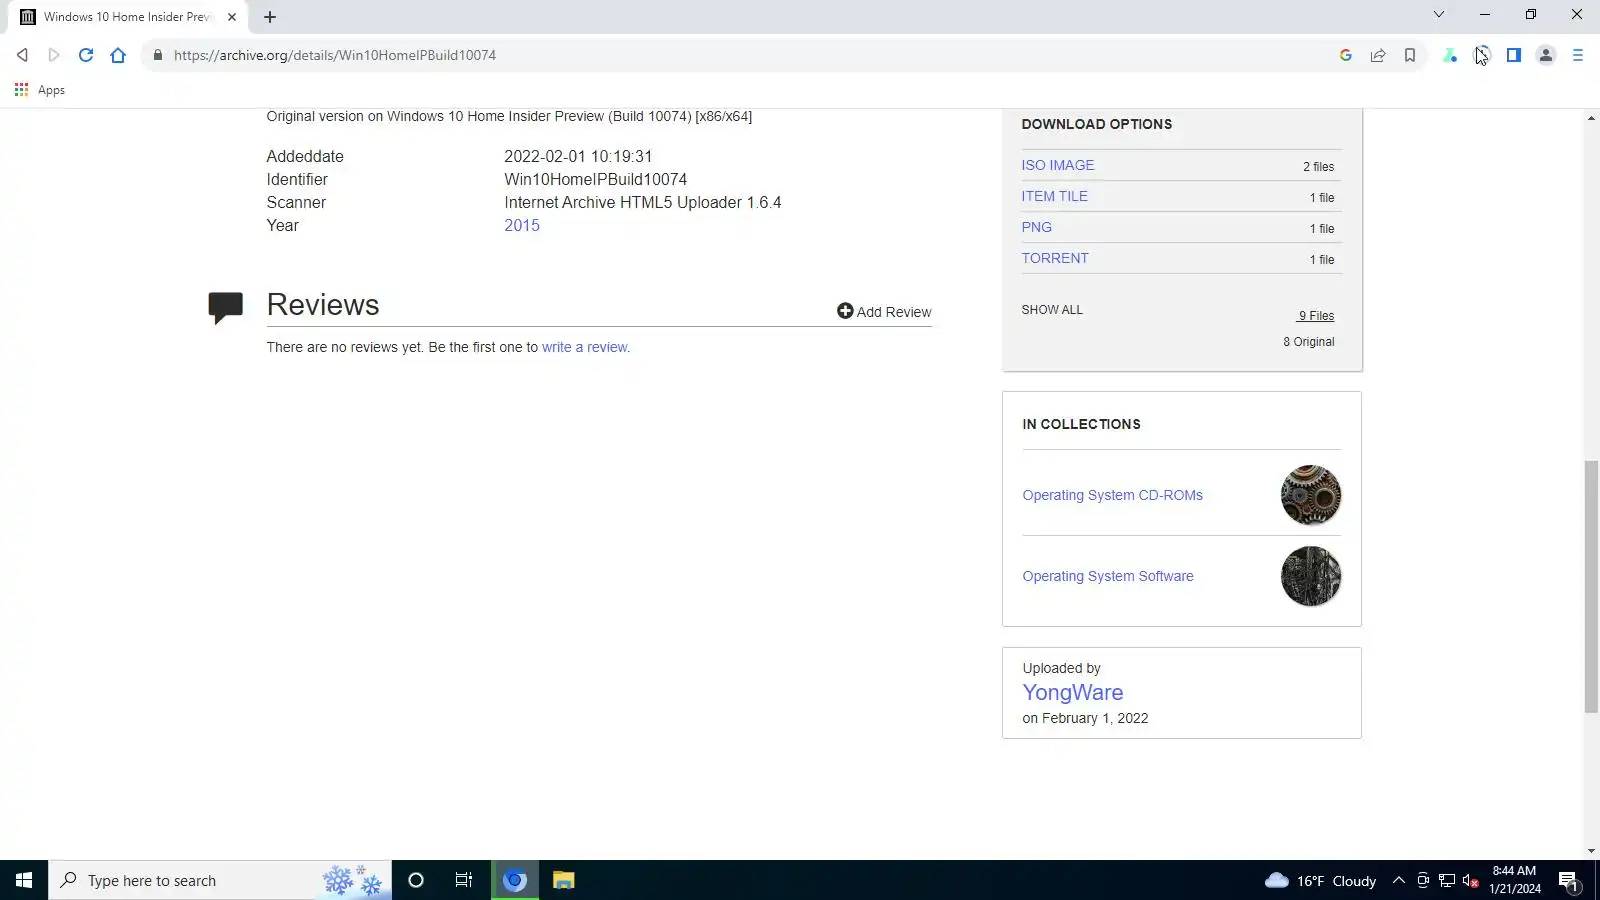Open Operating System CD-ROMs collection

(x=1112, y=495)
